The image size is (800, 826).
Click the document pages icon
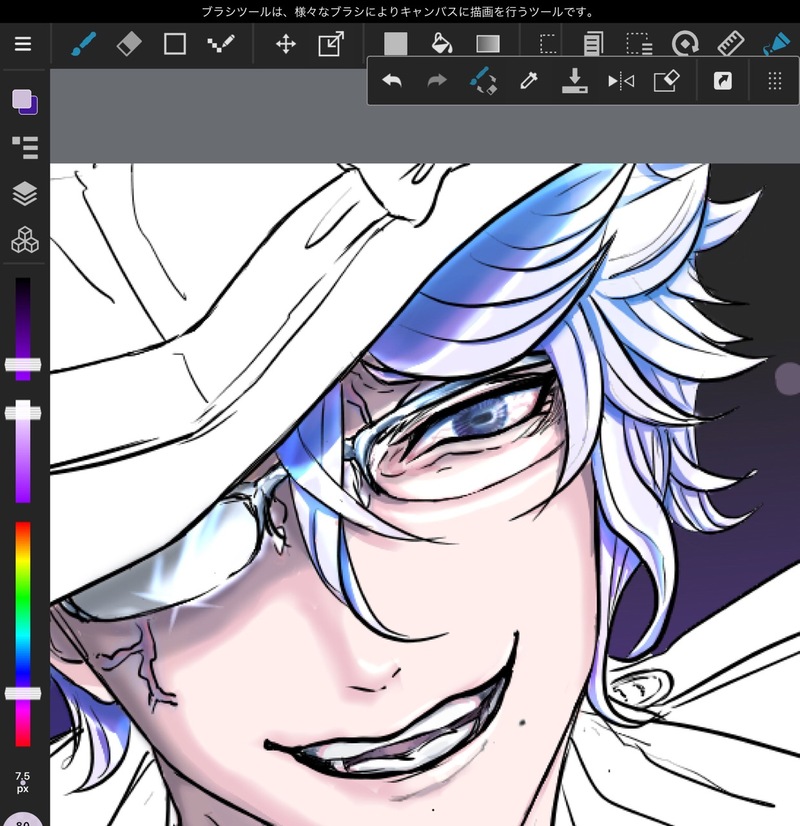tap(594, 44)
